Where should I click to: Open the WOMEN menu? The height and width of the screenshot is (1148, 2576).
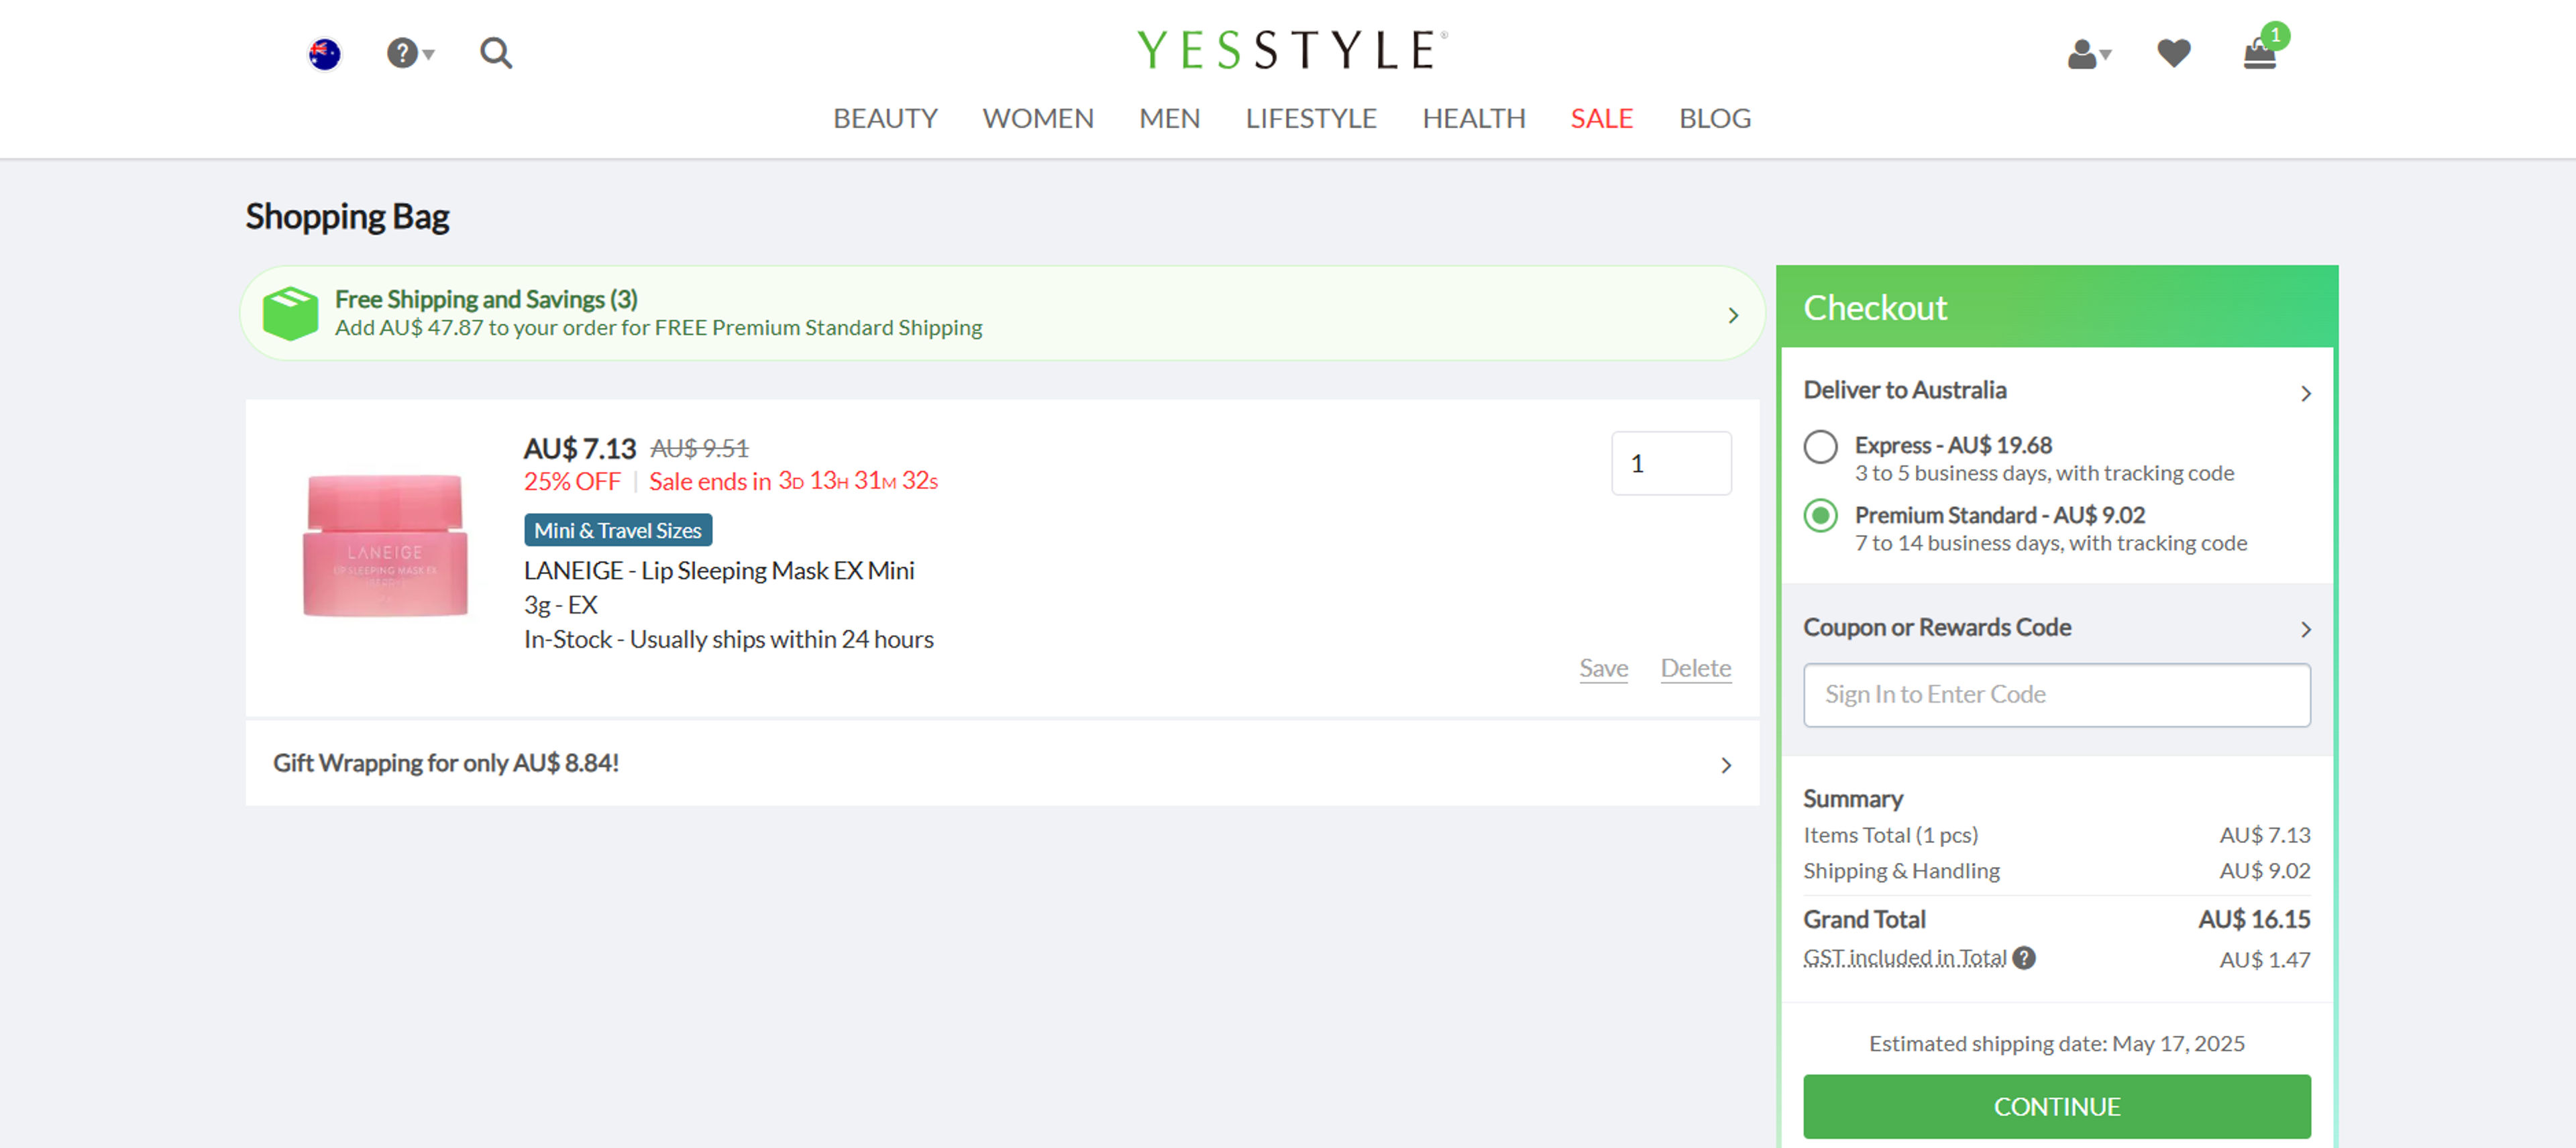[x=1038, y=118]
